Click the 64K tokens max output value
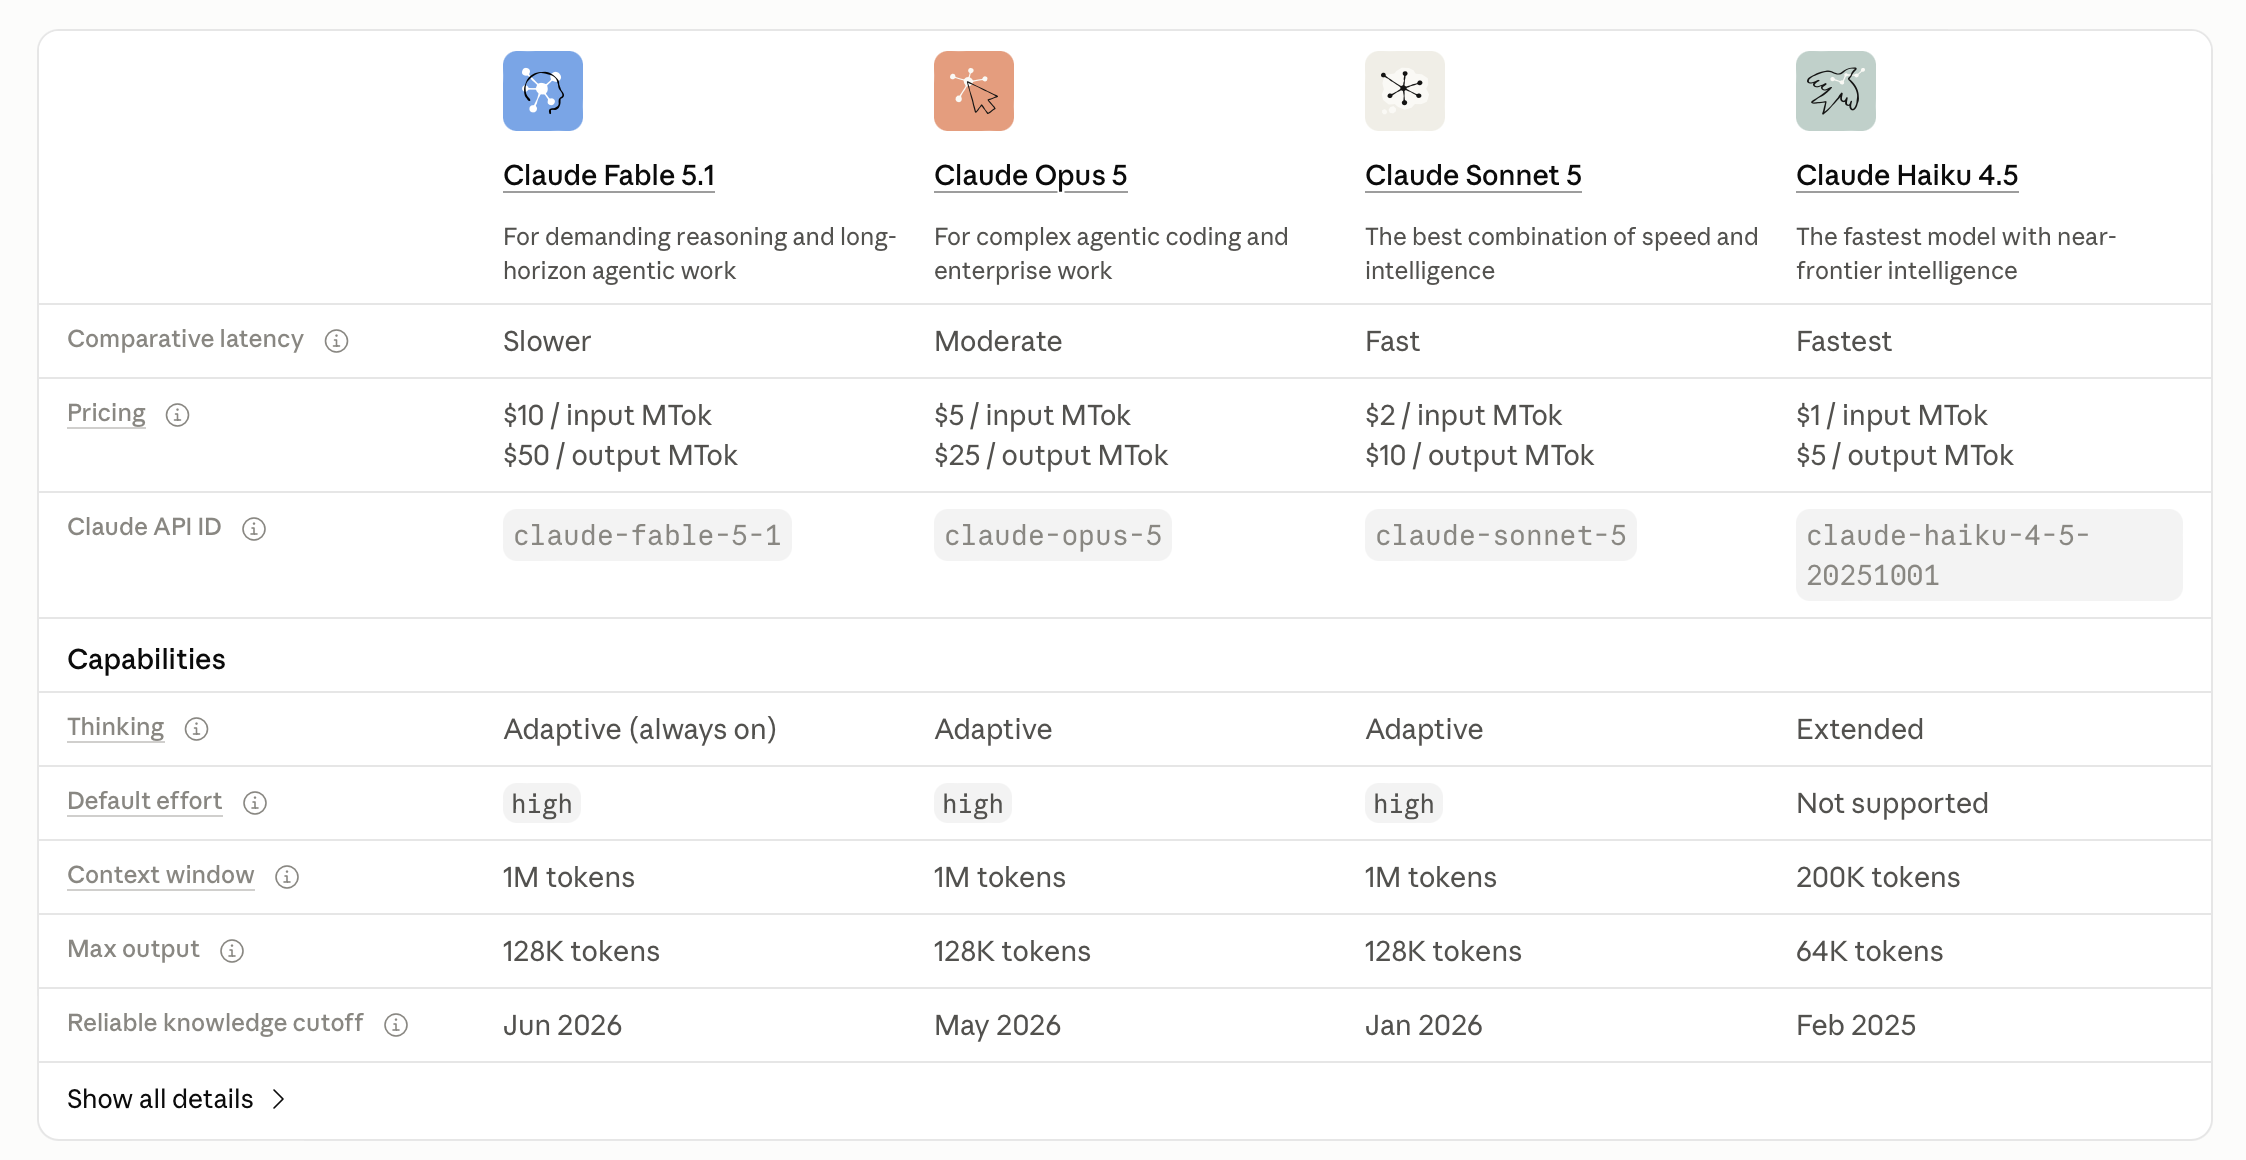The image size is (2246, 1160). click(1870, 951)
